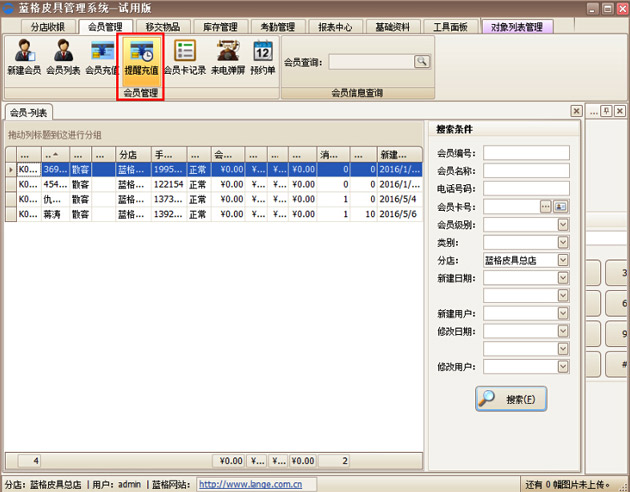This screenshot has height=492, width=630.
Task: Open the 类别 dropdown list
Action: 563,242
